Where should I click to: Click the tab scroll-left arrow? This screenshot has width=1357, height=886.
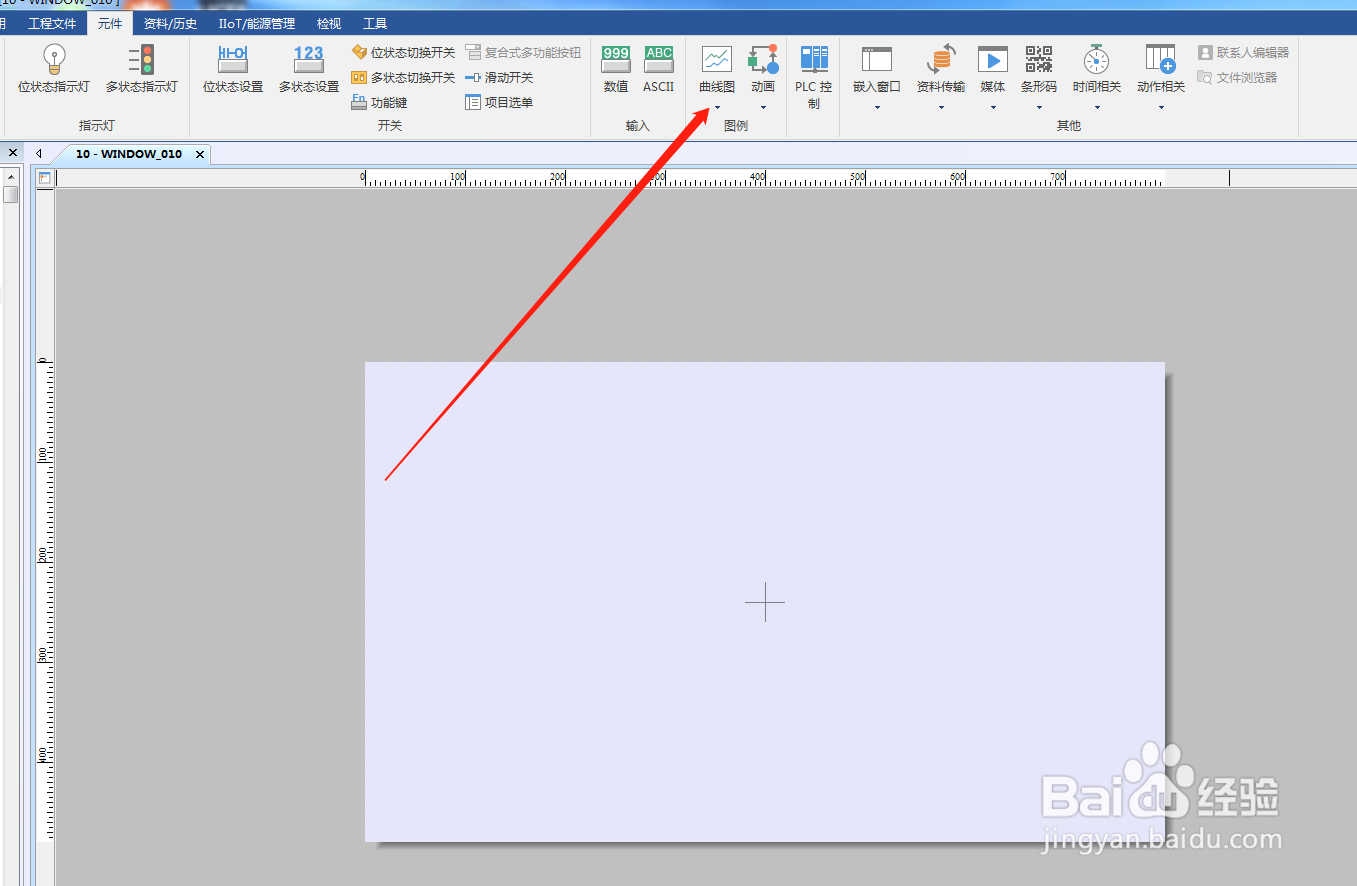[38, 154]
